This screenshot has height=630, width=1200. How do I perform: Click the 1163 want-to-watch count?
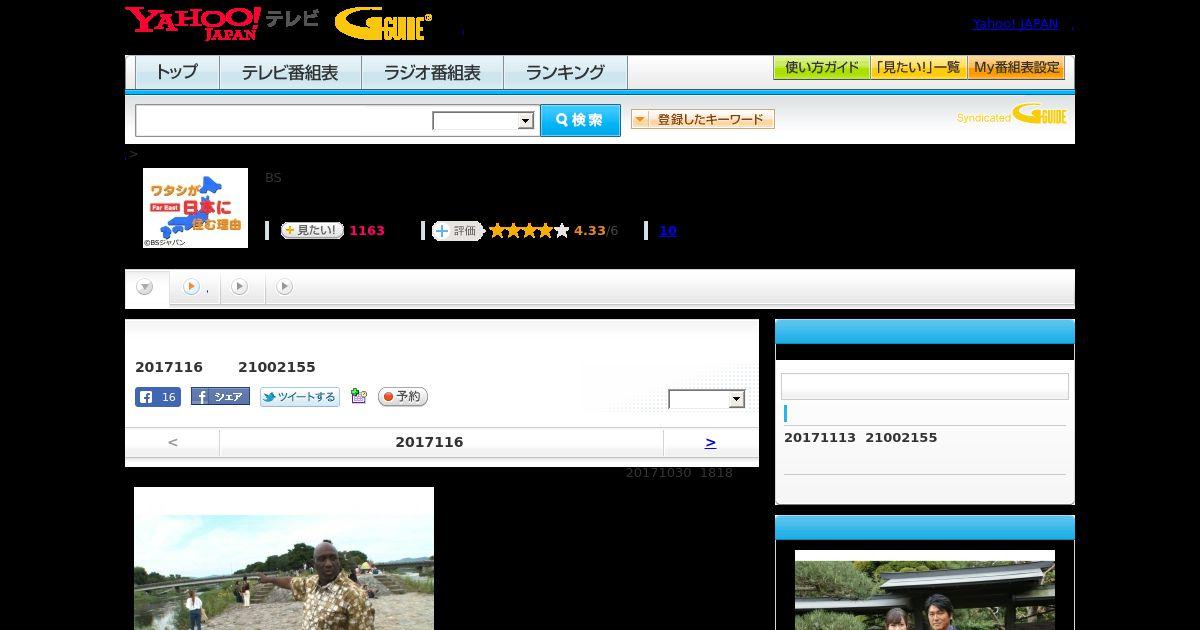click(367, 231)
